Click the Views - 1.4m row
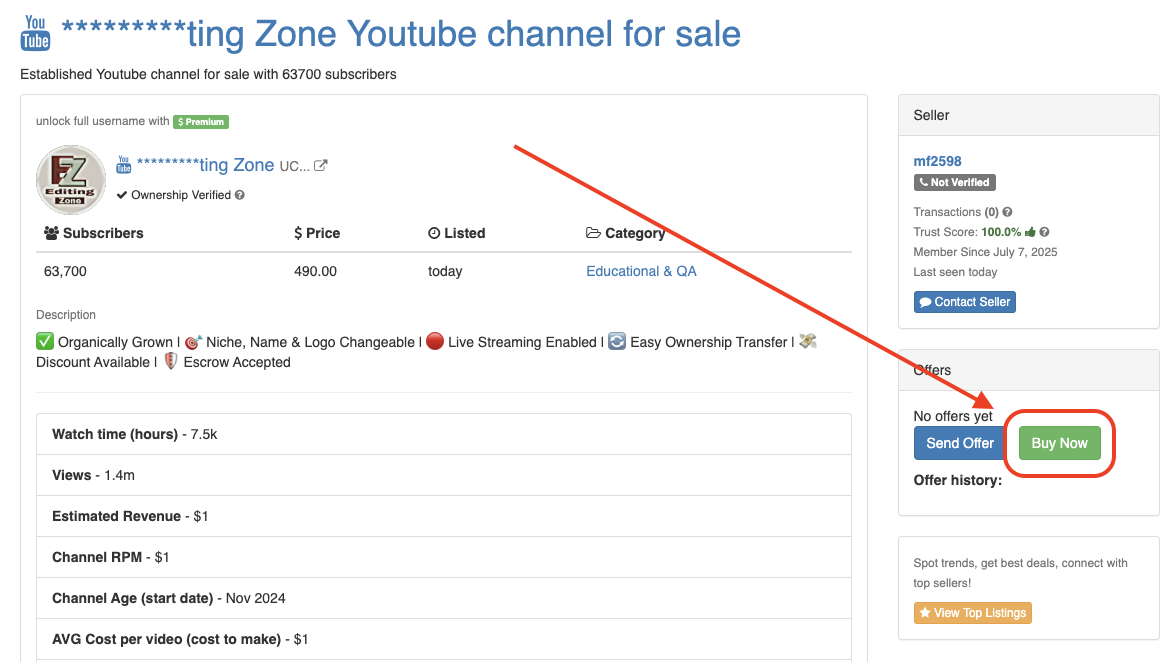The height and width of the screenshot is (662, 1176). click(x=444, y=475)
